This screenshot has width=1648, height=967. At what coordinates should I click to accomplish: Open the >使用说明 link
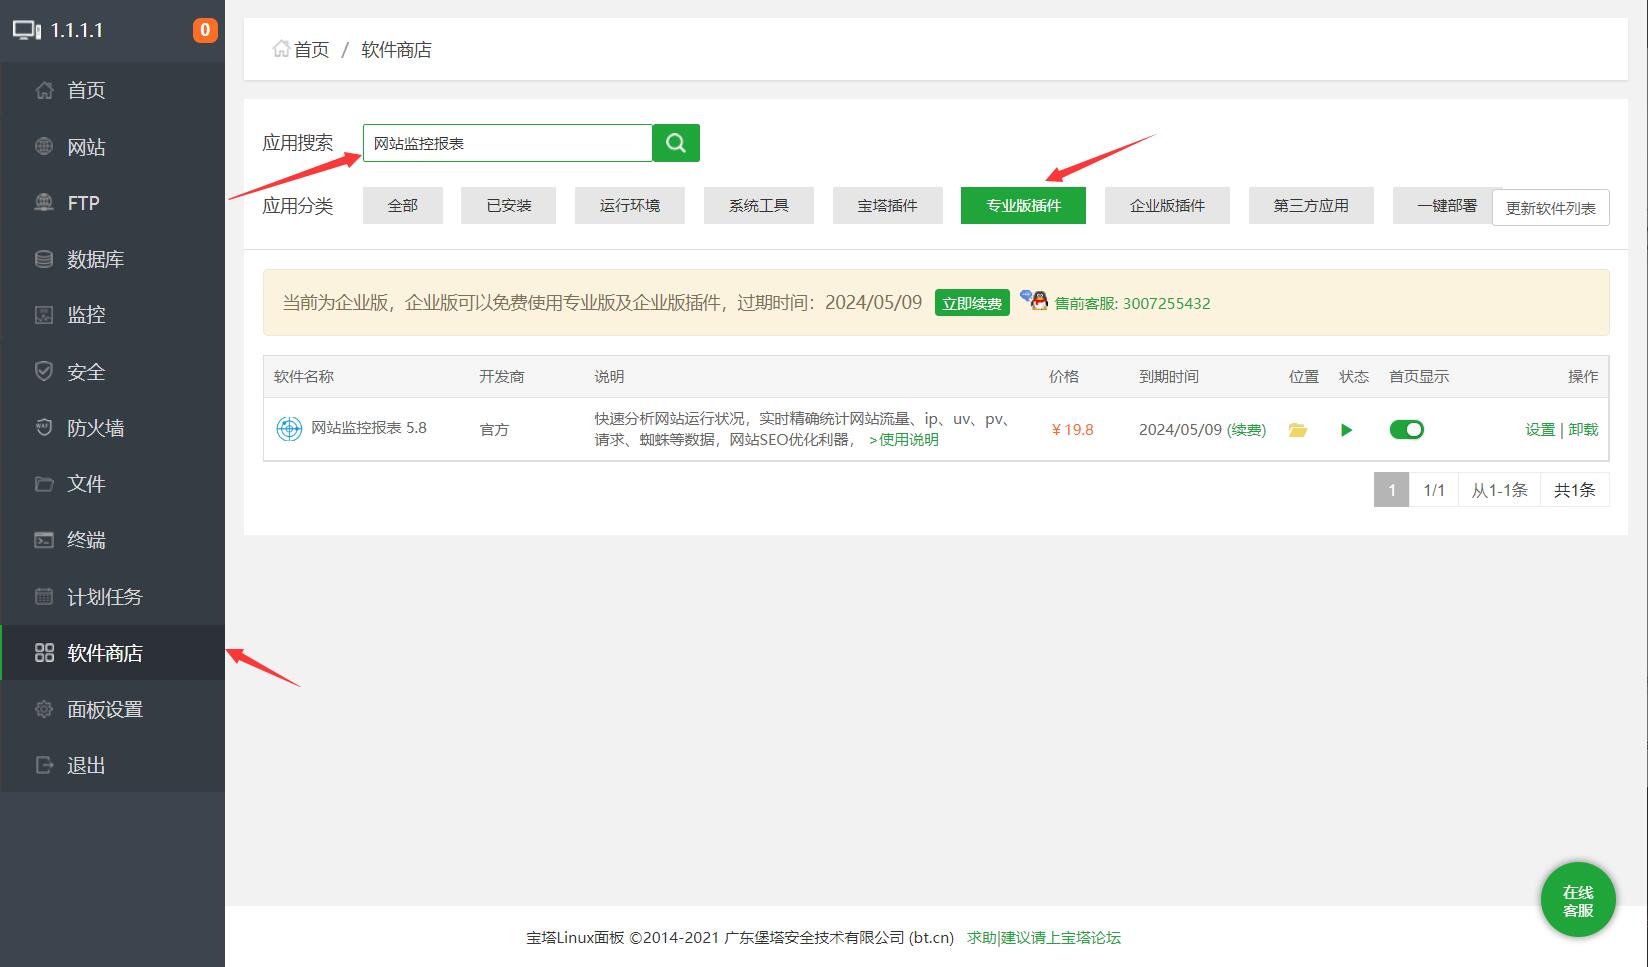pos(903,439)
